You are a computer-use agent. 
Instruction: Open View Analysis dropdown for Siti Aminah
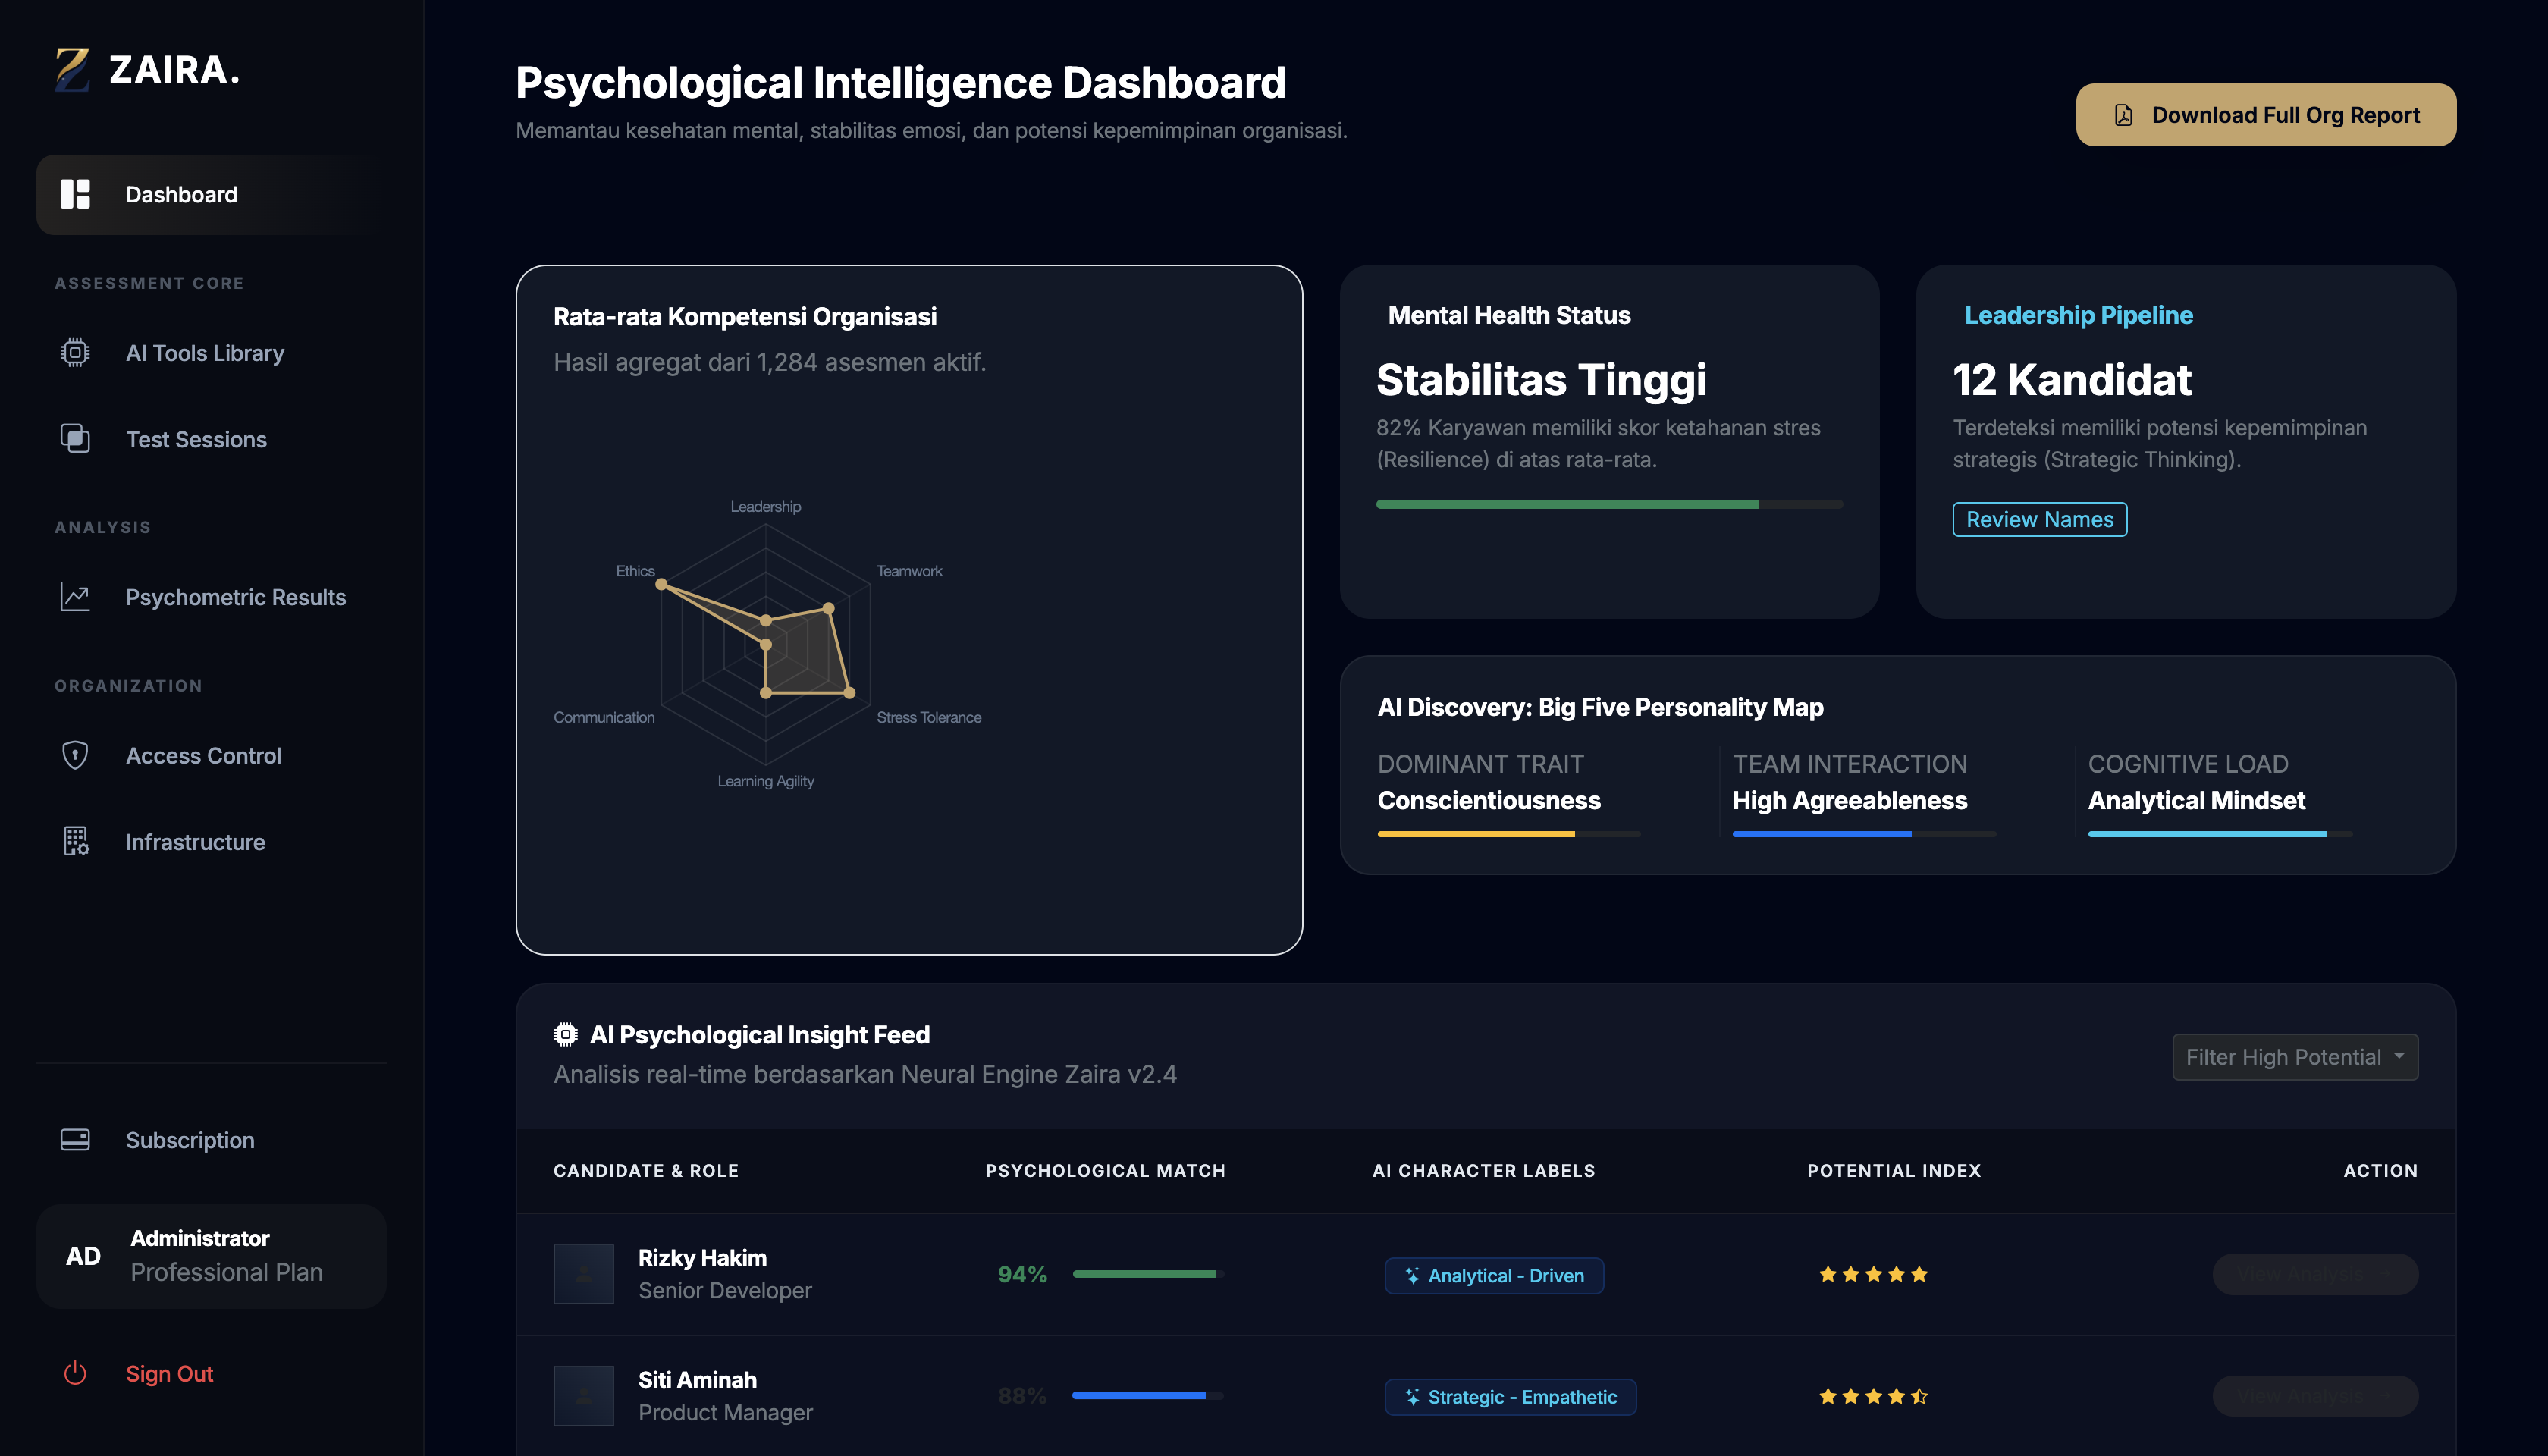click(2315, 1396)
